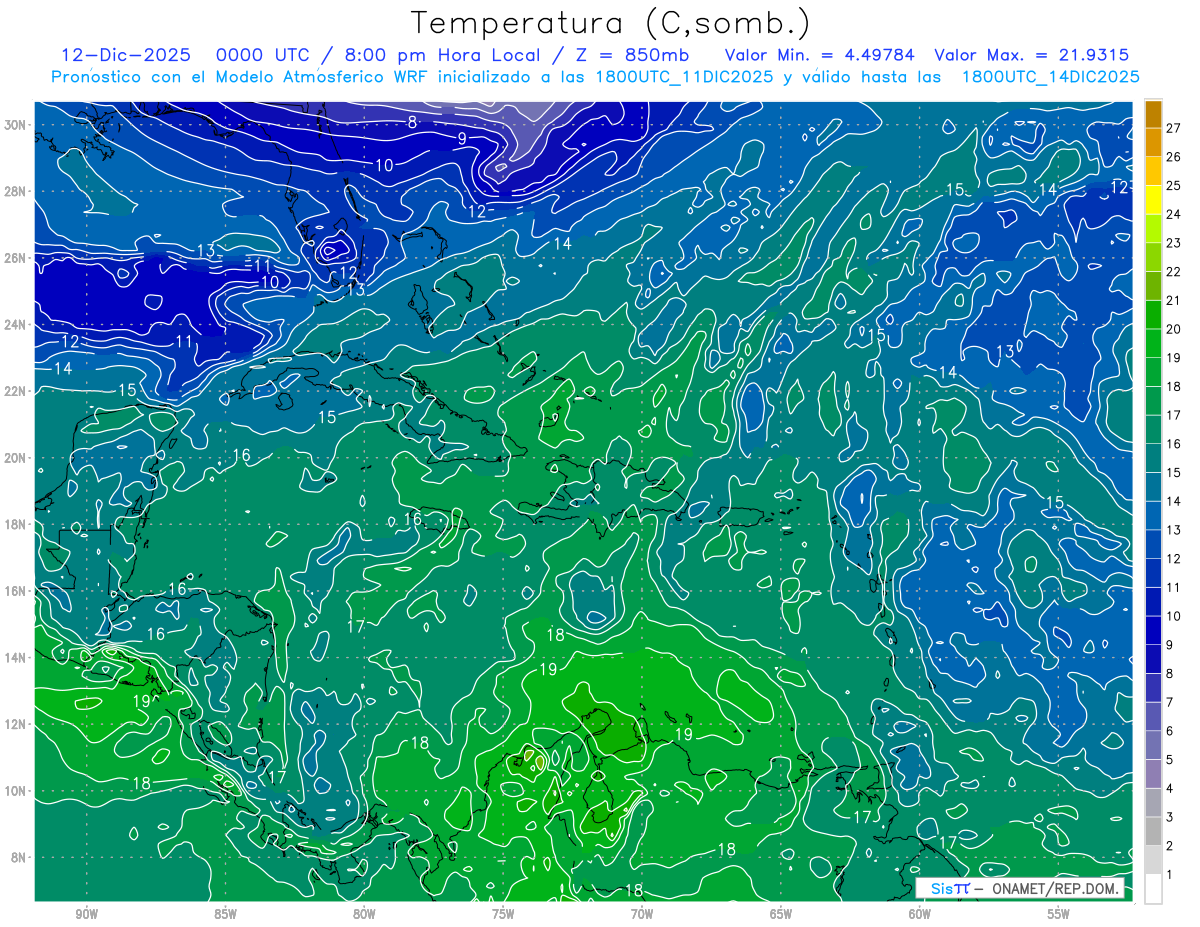Click the "90W" longitude label
Image resolution: width=1200 pixels, height=927 pixels.
[x=86, y=914]
